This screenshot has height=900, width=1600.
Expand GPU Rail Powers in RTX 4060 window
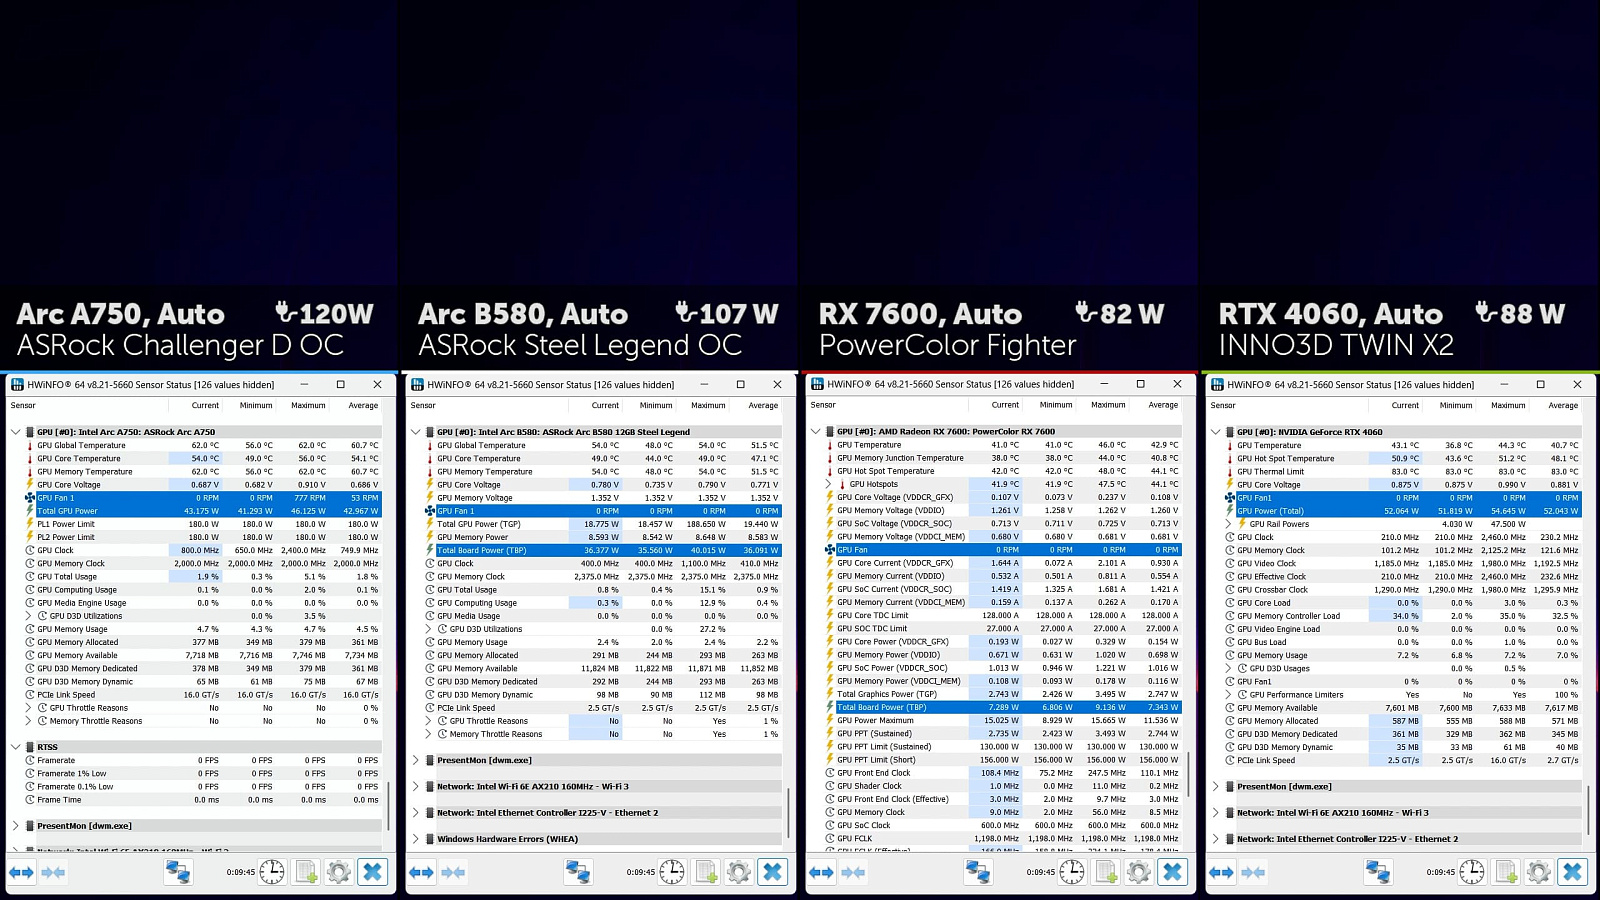tap(1229, 524)
